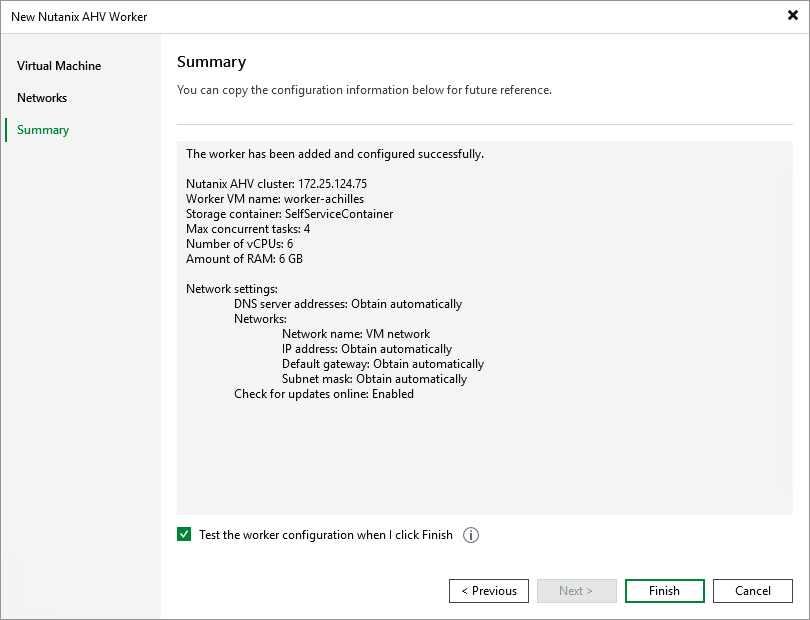
Task: Switch to the Virtual Machine step
Action: tap(57, 66)
